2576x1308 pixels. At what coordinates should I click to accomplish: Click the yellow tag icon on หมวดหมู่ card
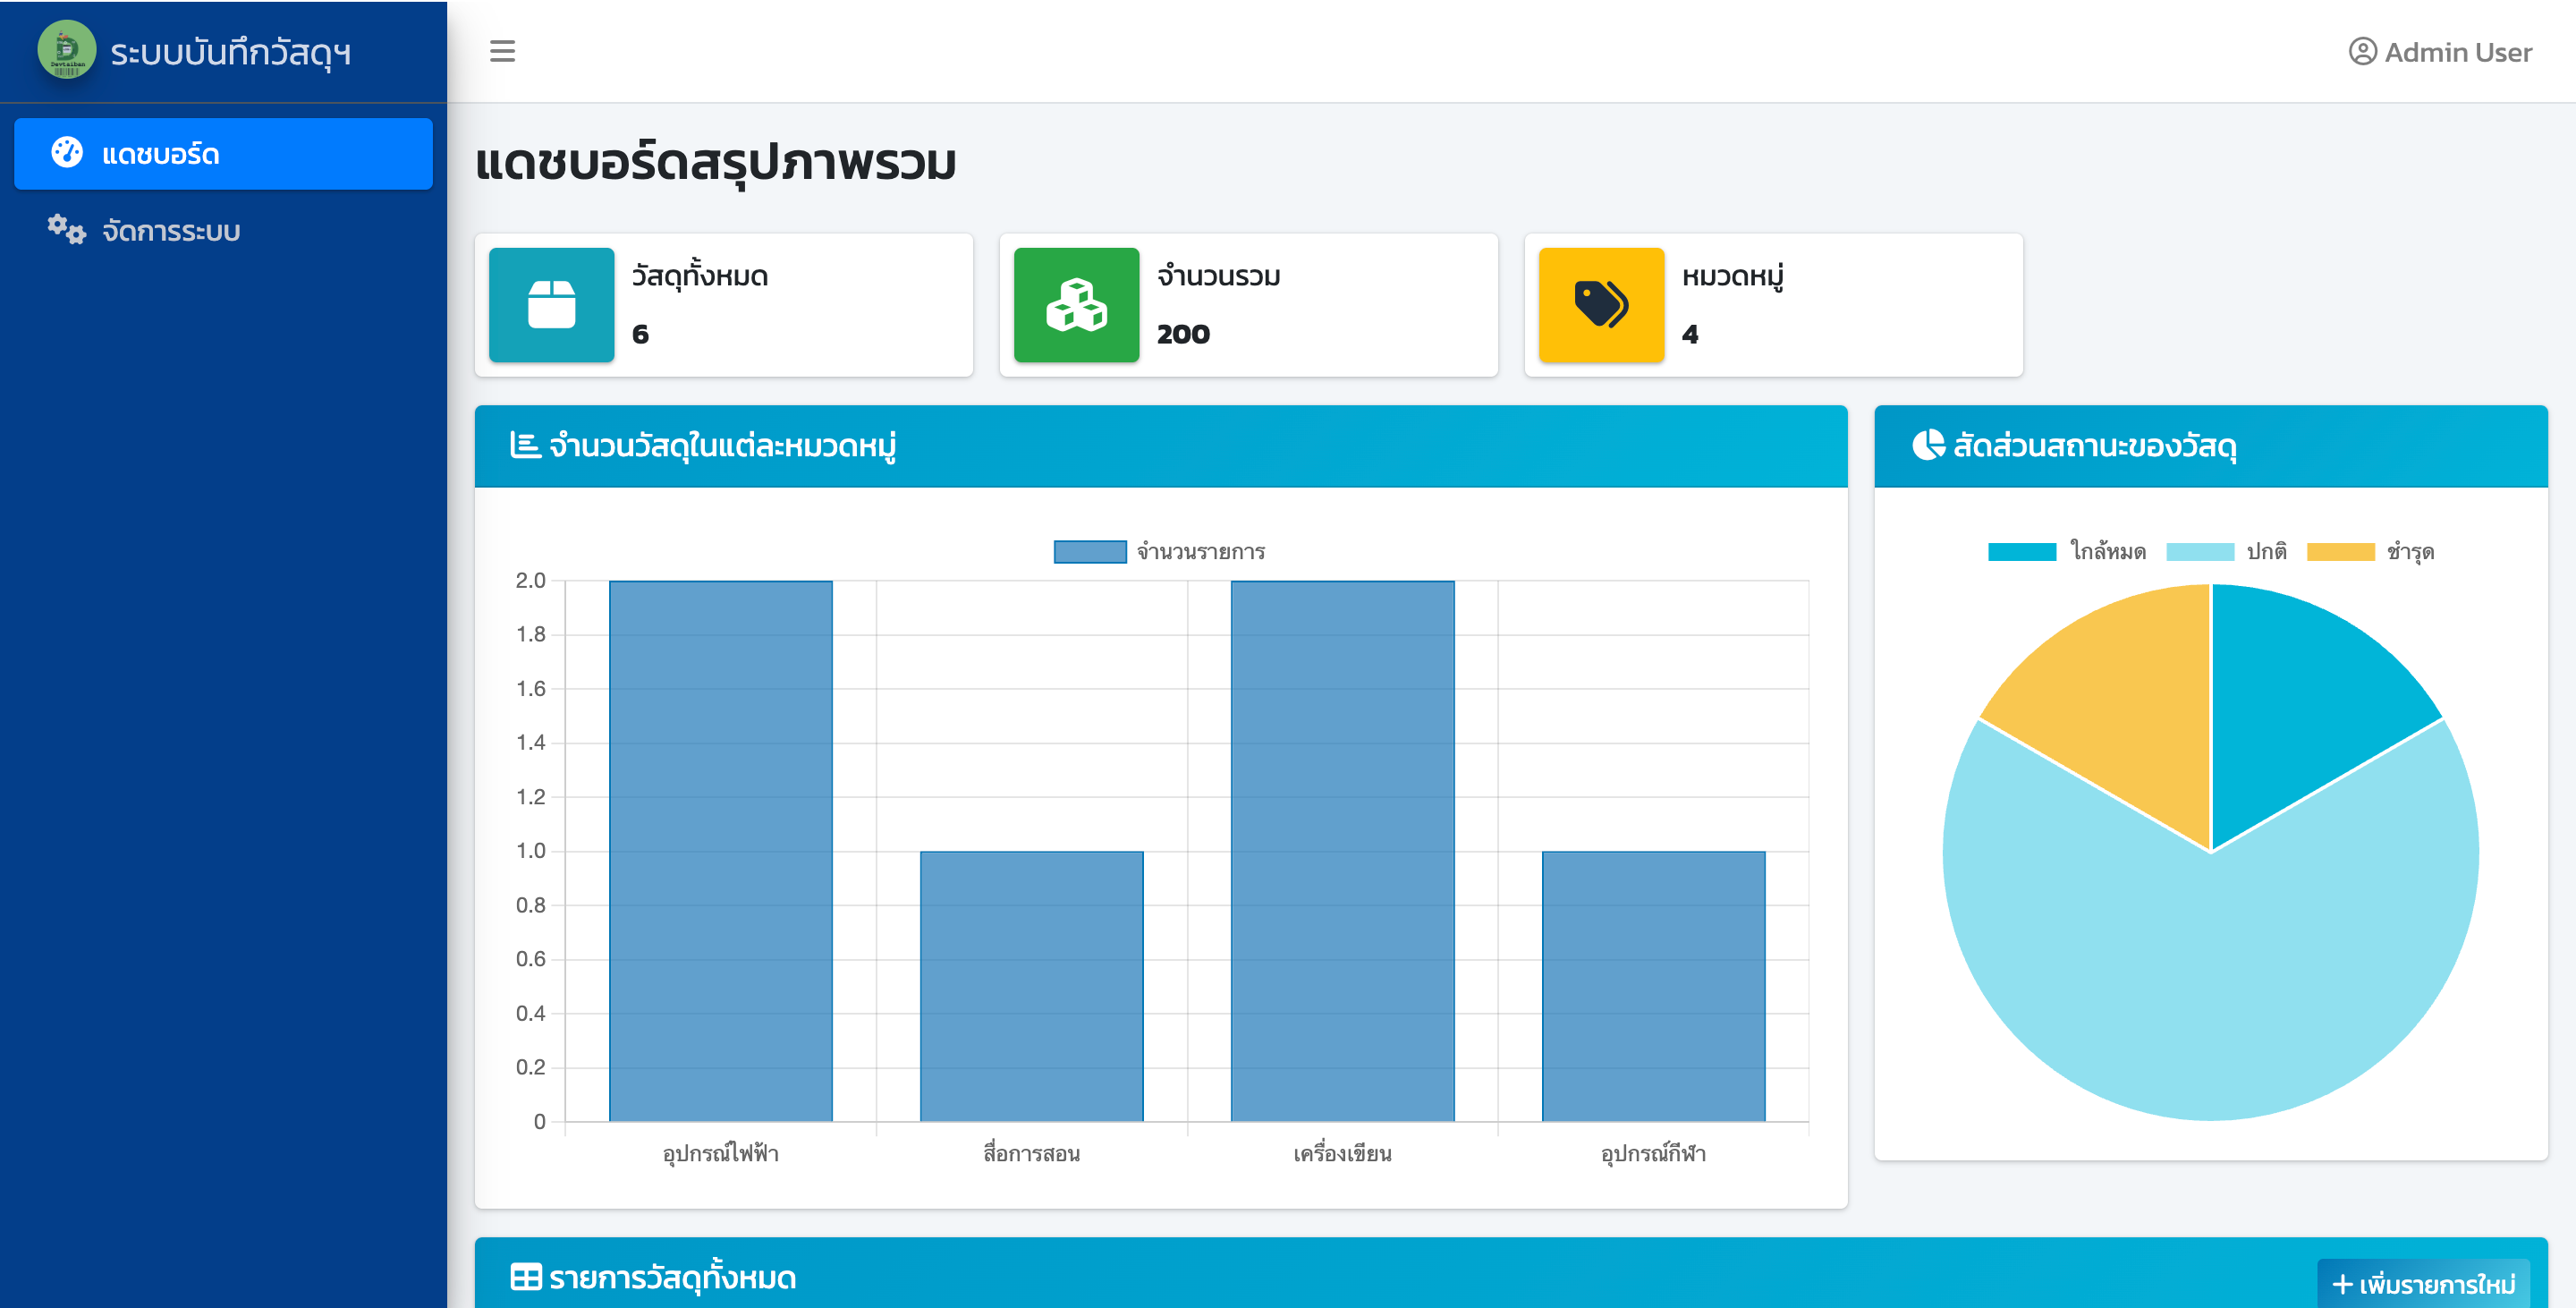coord(1601,305)
